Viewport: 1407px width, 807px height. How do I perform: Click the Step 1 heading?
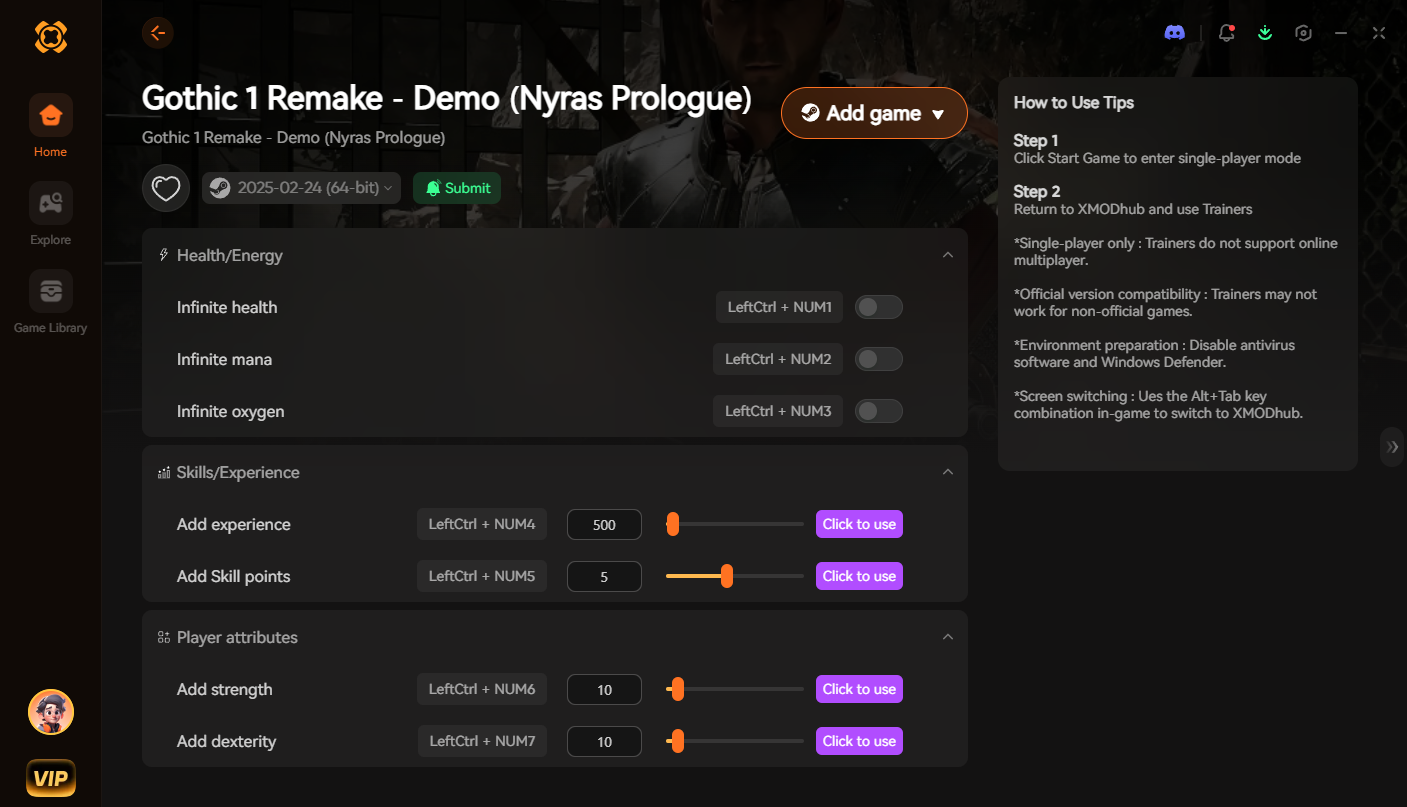pos(1036,140)
